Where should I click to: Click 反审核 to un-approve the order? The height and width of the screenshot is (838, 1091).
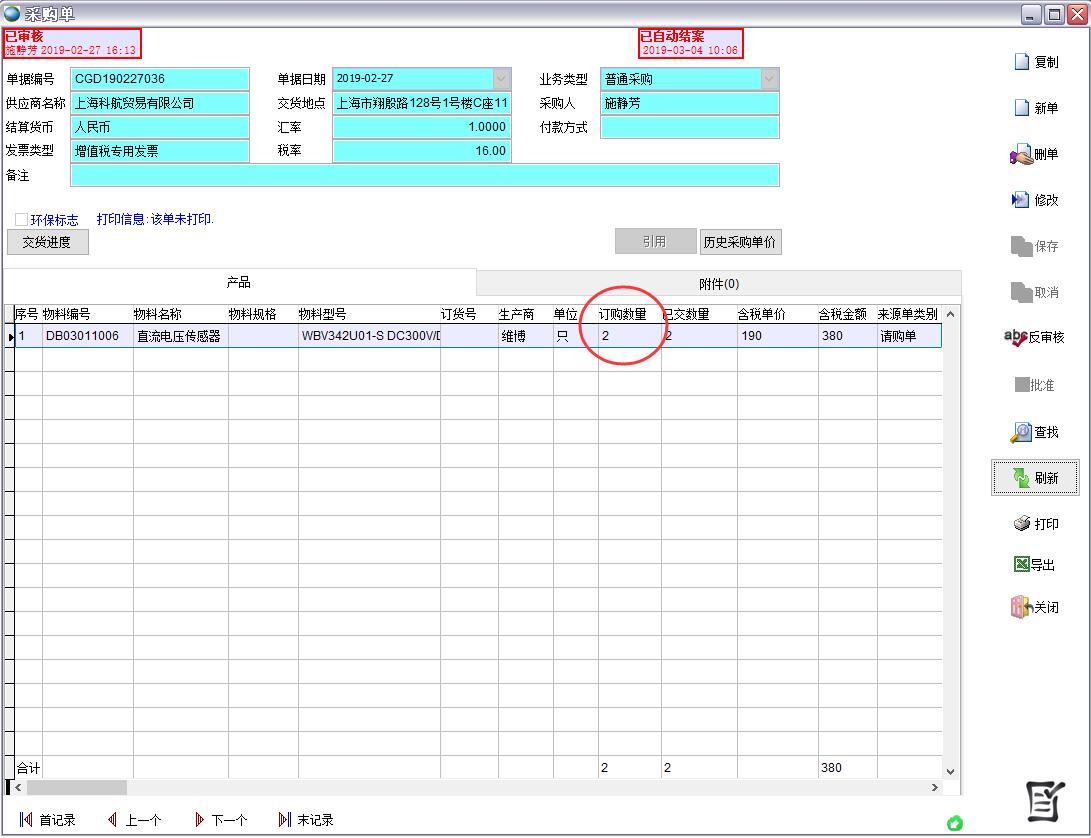click(x=1015, y=338)
